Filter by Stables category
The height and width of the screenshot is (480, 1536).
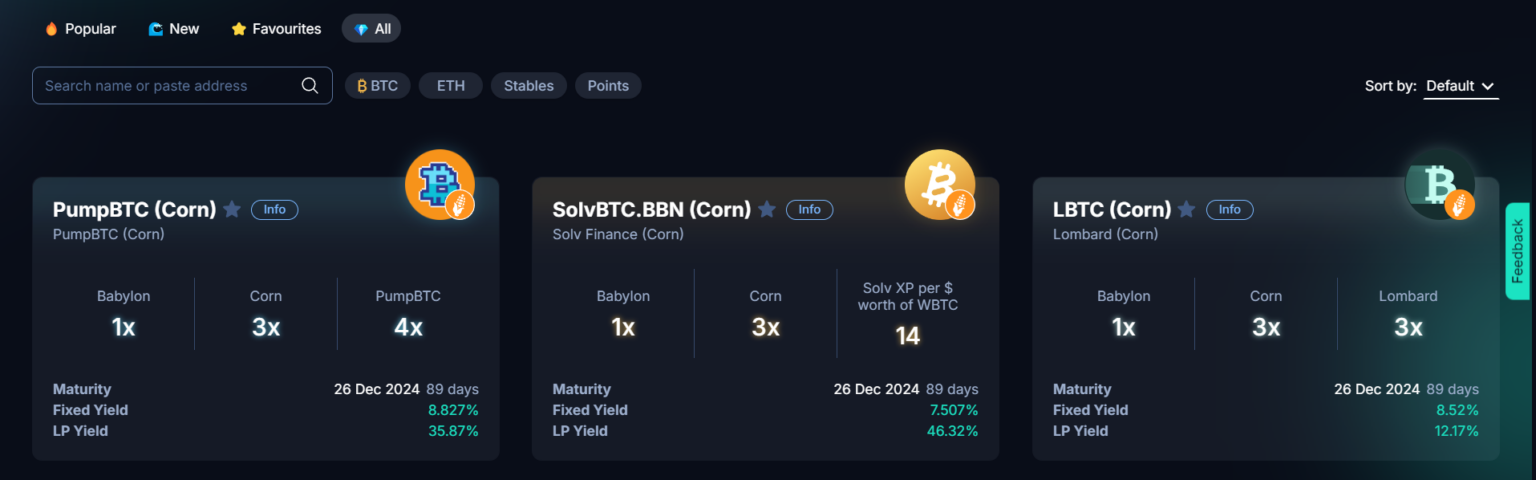(x=528, y=86)
